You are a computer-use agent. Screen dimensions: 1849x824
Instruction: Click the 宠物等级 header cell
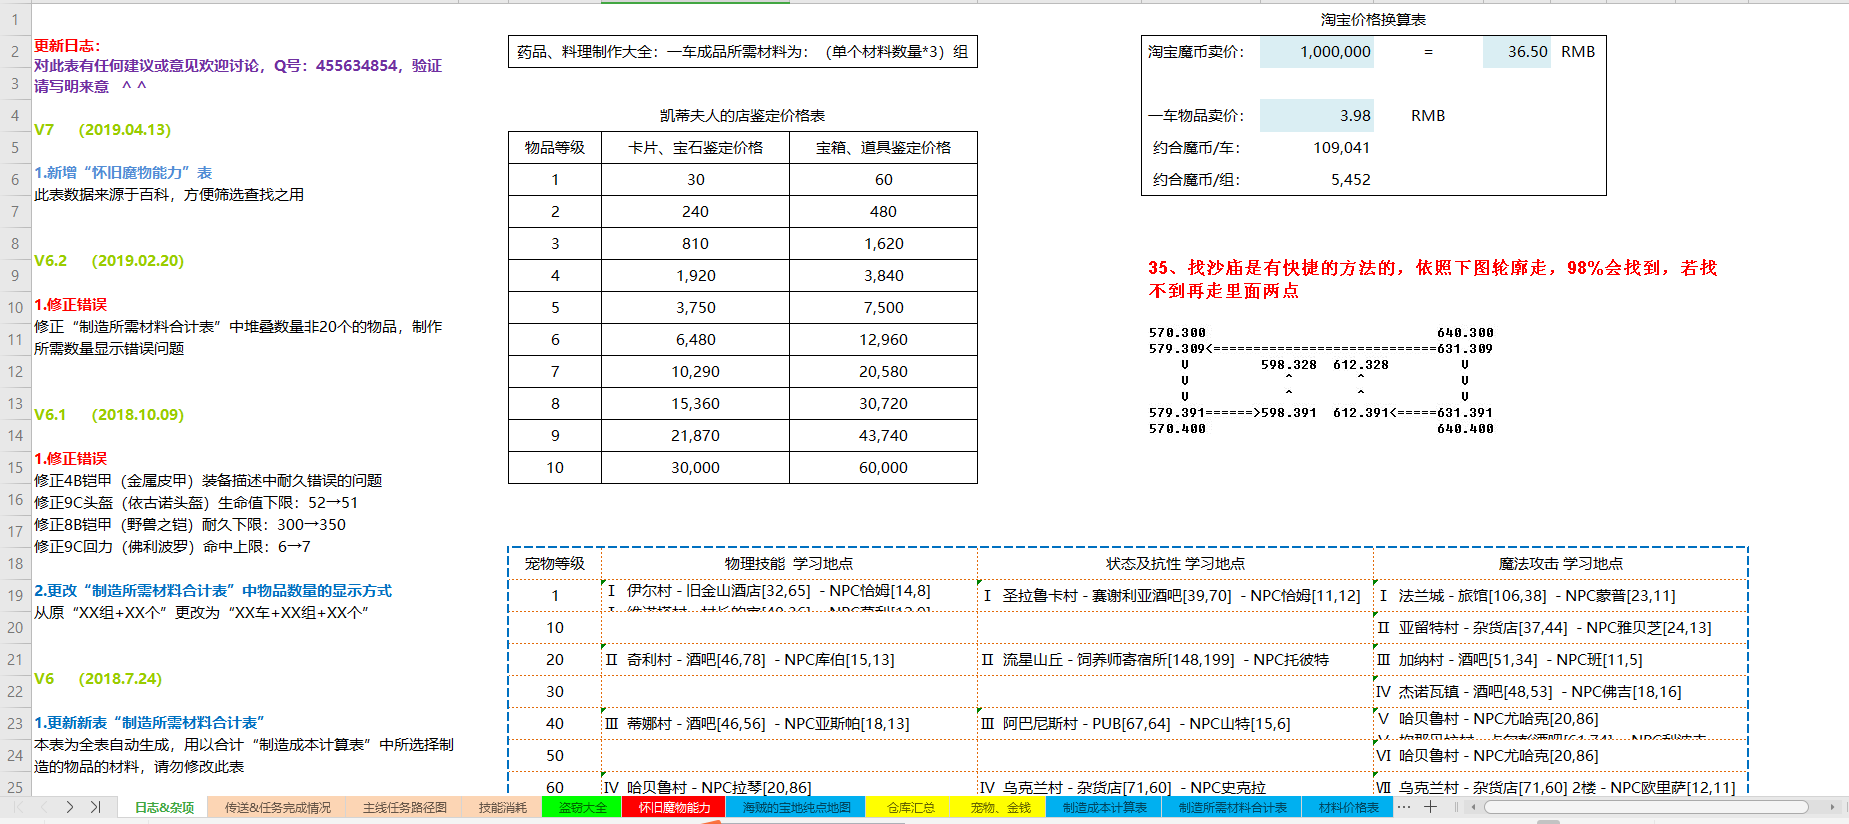point(555,564)
